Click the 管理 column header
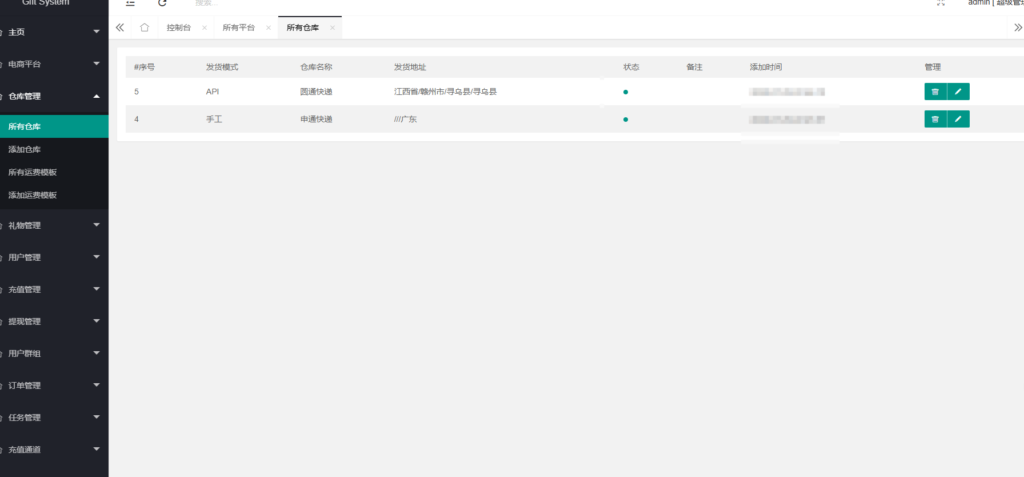The image size is (1024, 477). 933,67
